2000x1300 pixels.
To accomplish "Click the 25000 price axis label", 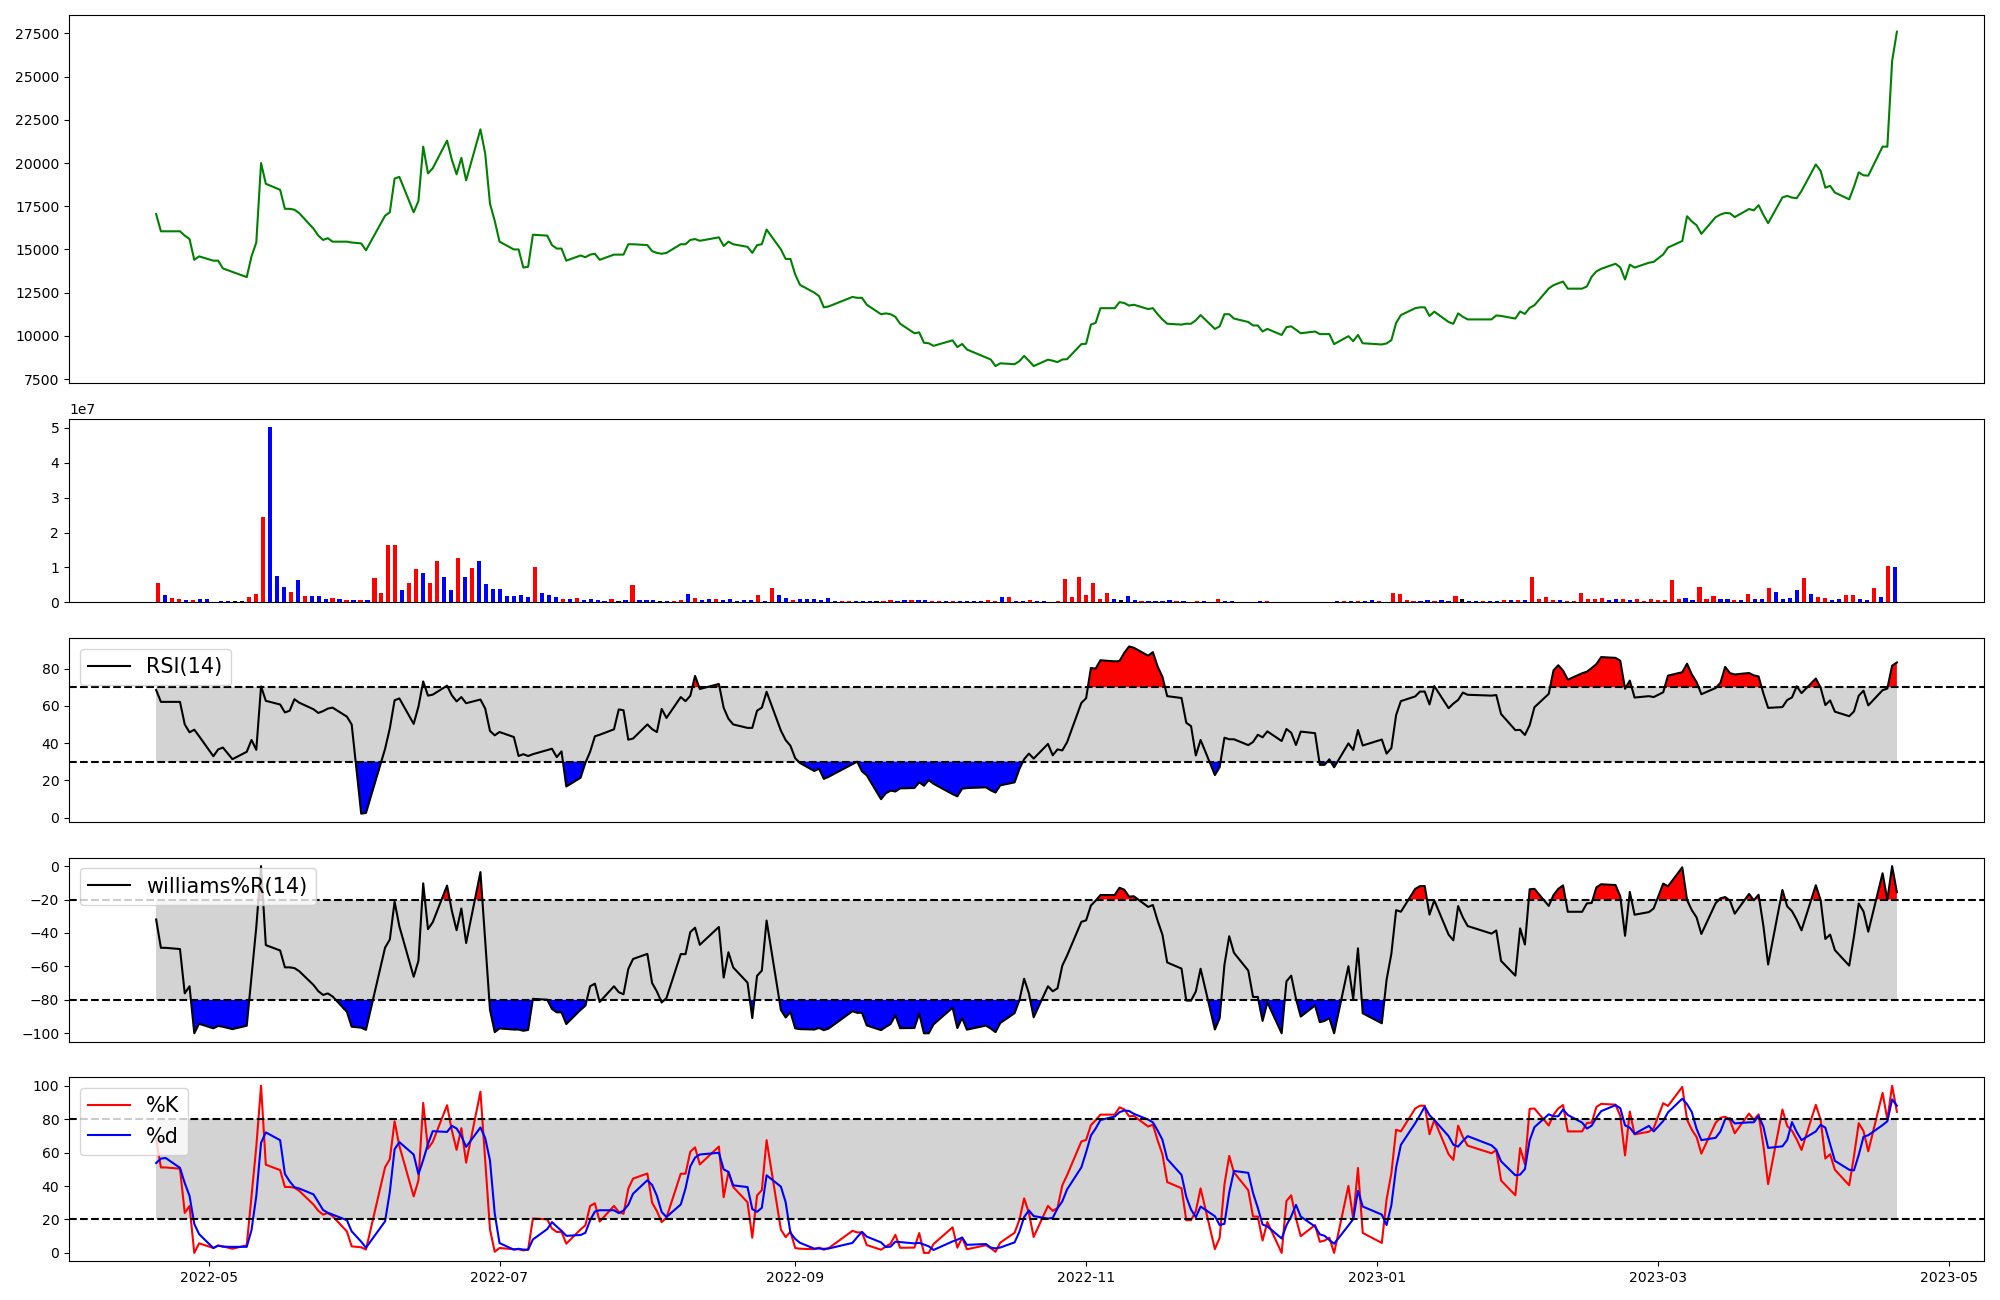I will [36, 77].
